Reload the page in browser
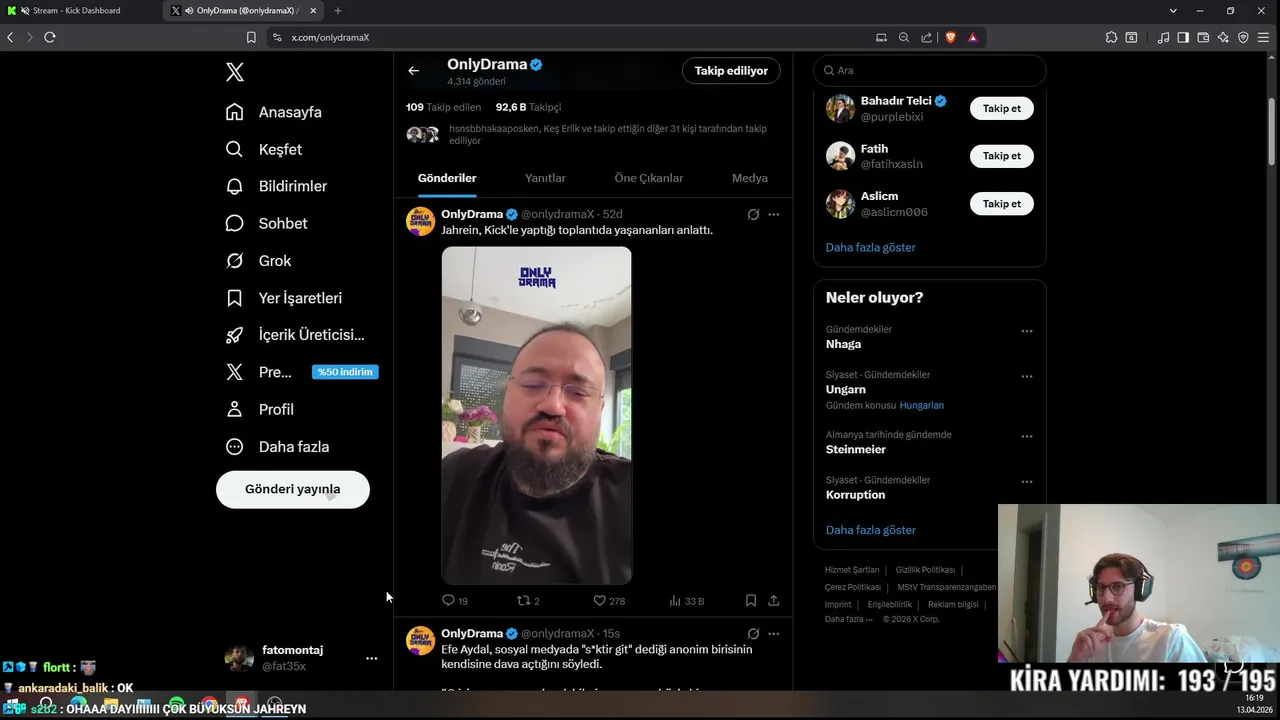Image resolution: width=1280 pixels, height=720 pixels. (x=50, y=37)
